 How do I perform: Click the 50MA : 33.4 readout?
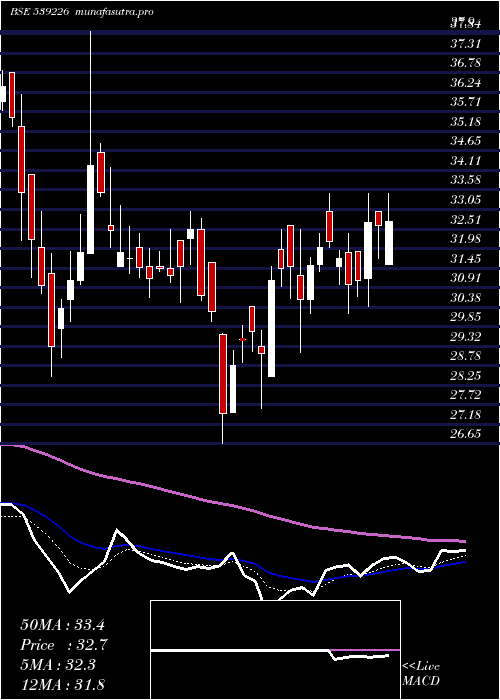[62, 625]
